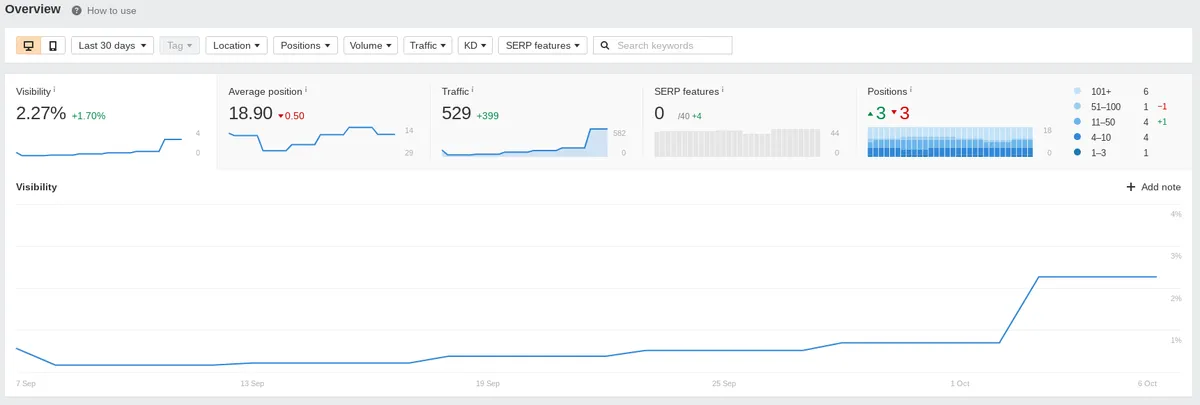Focus the Search keywords field

pos(662,45)
